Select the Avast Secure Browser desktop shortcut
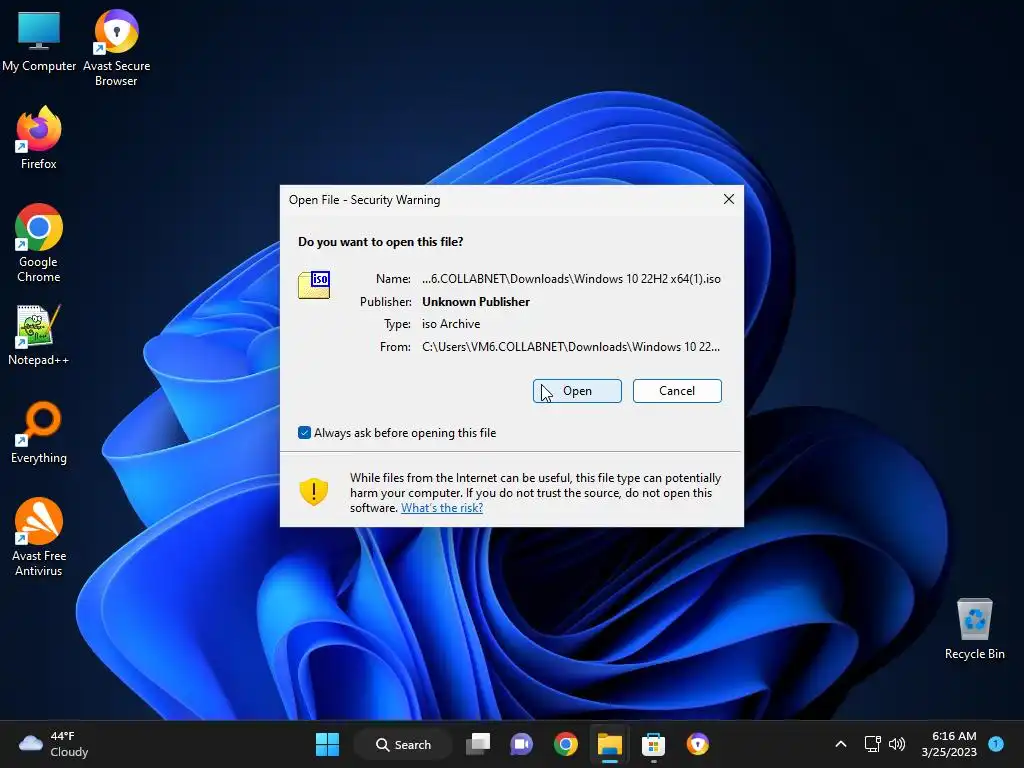This screenshot has width=1024, height=768. tap(116, 48)
